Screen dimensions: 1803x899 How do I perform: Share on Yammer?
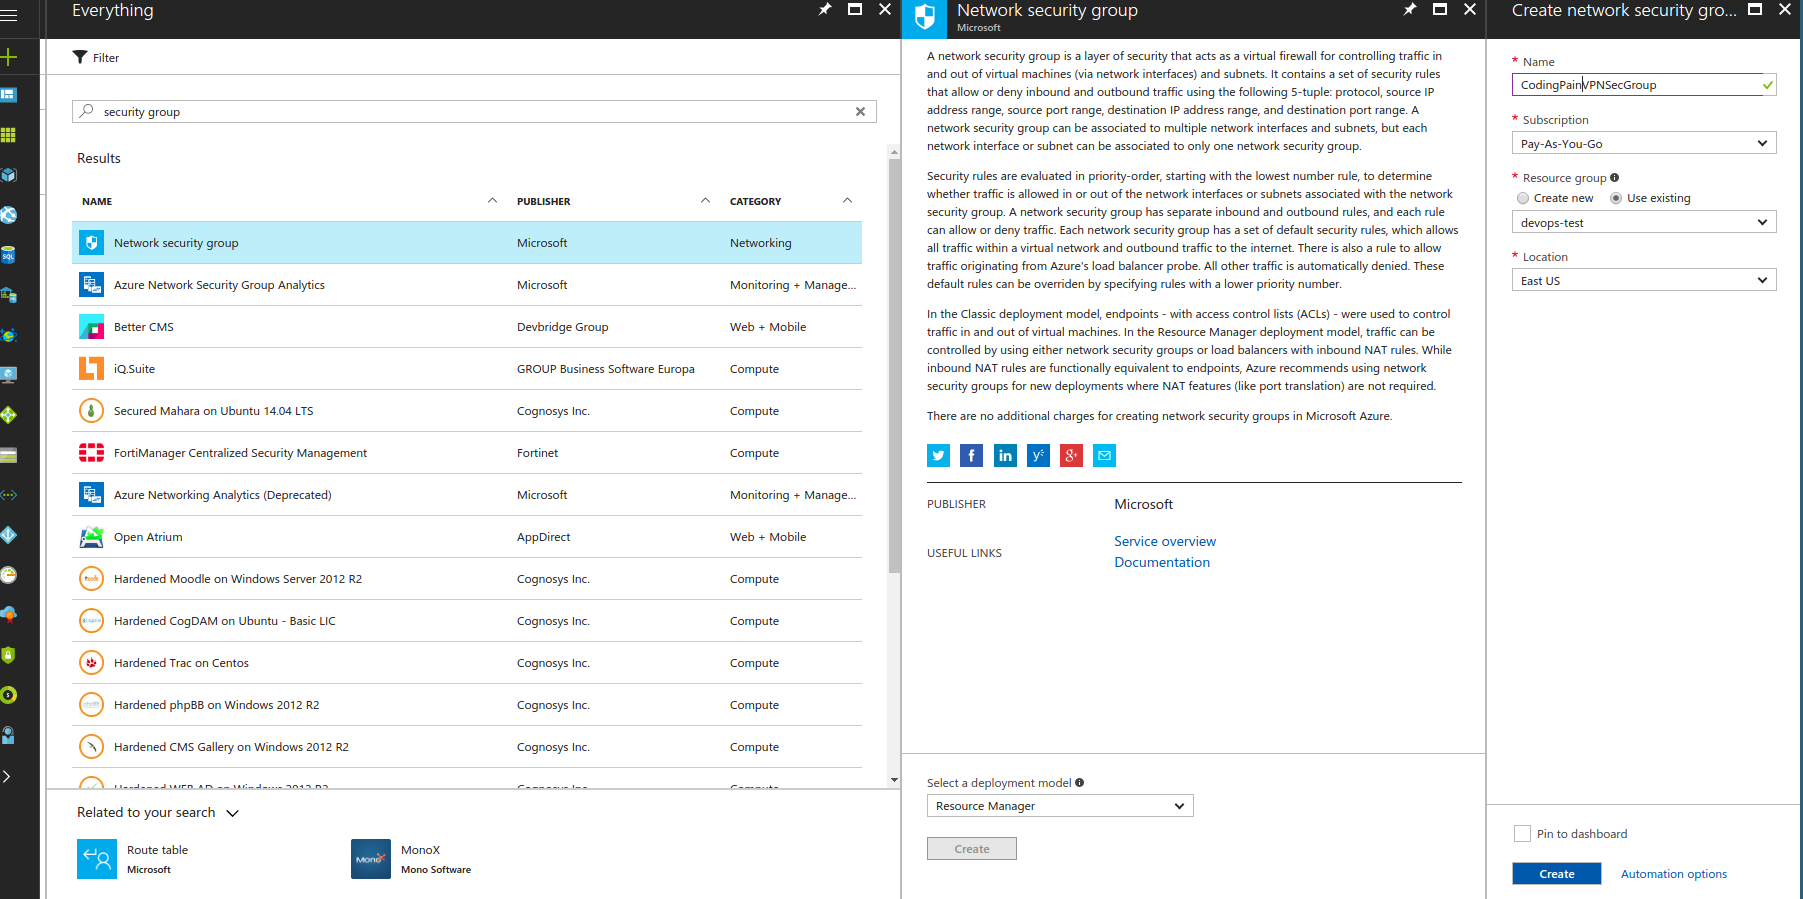coord(1038,456)
